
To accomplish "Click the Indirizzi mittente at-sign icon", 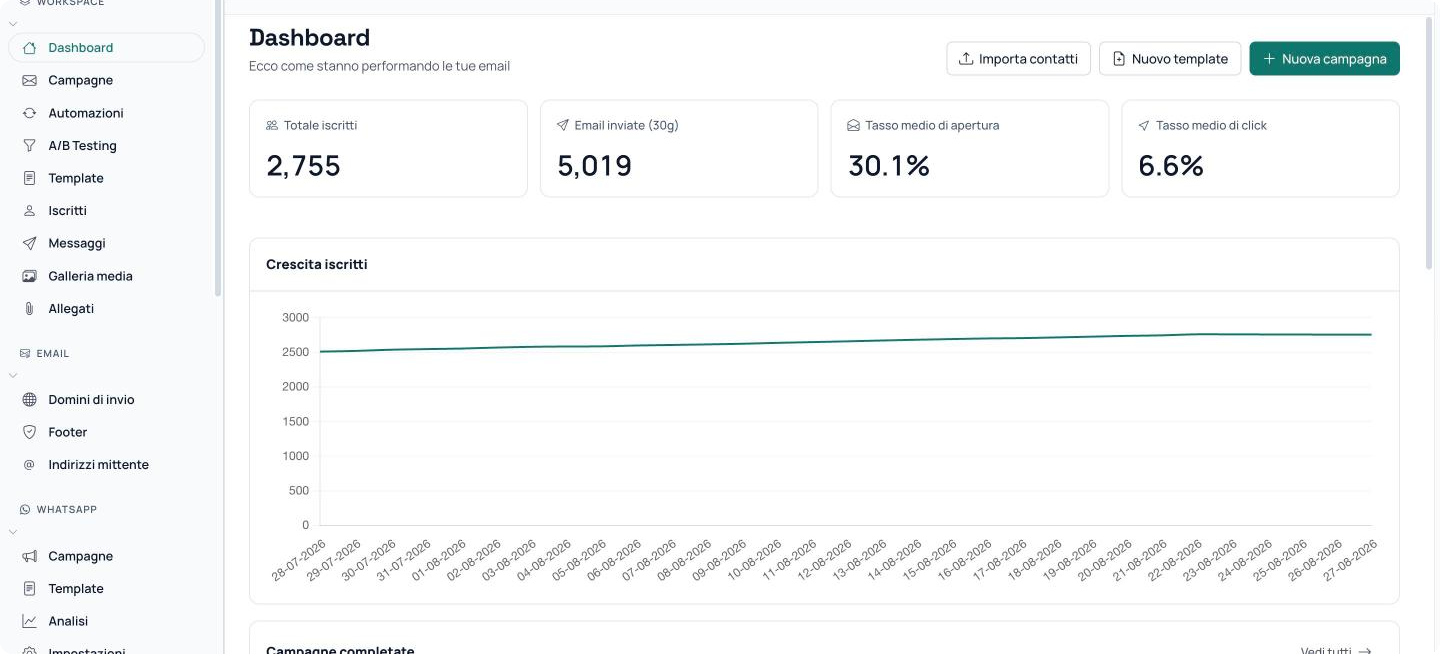I will tap(29, 465).
